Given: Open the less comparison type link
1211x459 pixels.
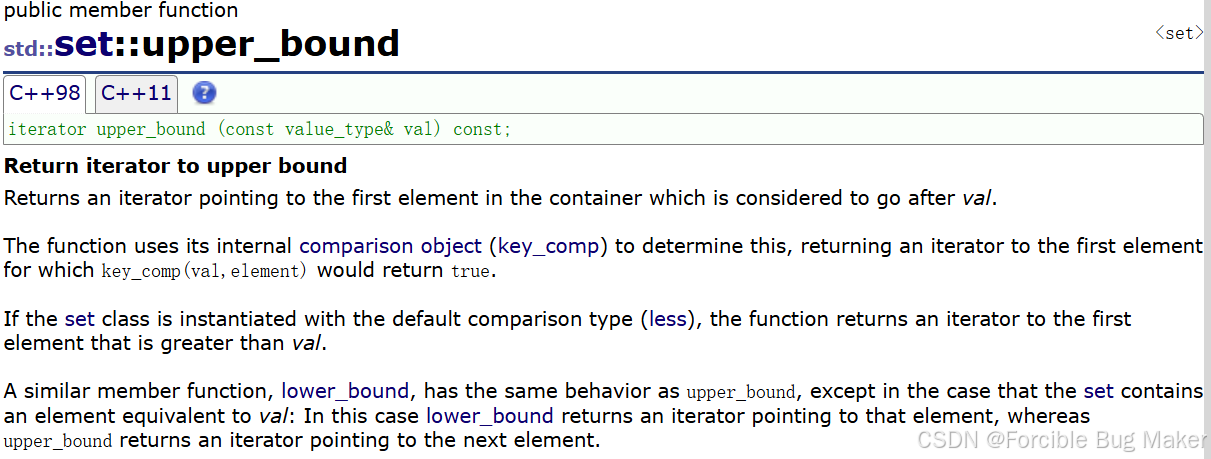Looking at the screenshot, I should [x=668, y=319].
